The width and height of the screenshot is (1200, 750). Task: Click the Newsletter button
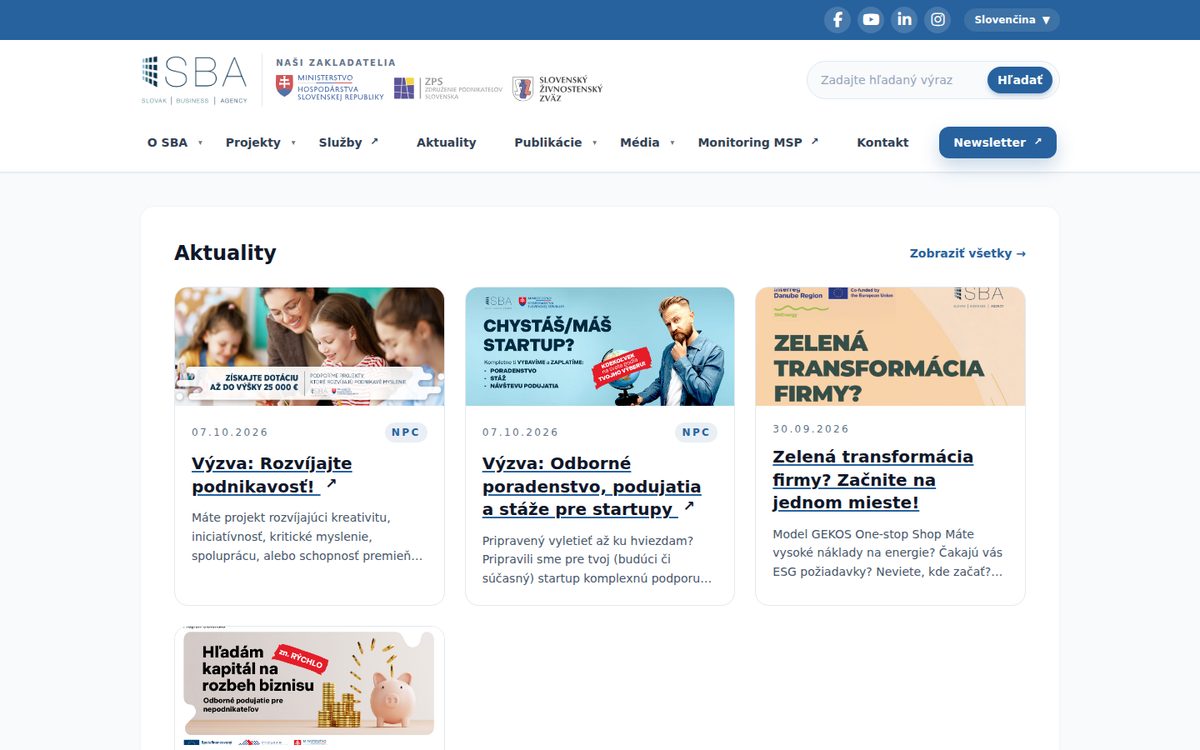click(997, 142)
